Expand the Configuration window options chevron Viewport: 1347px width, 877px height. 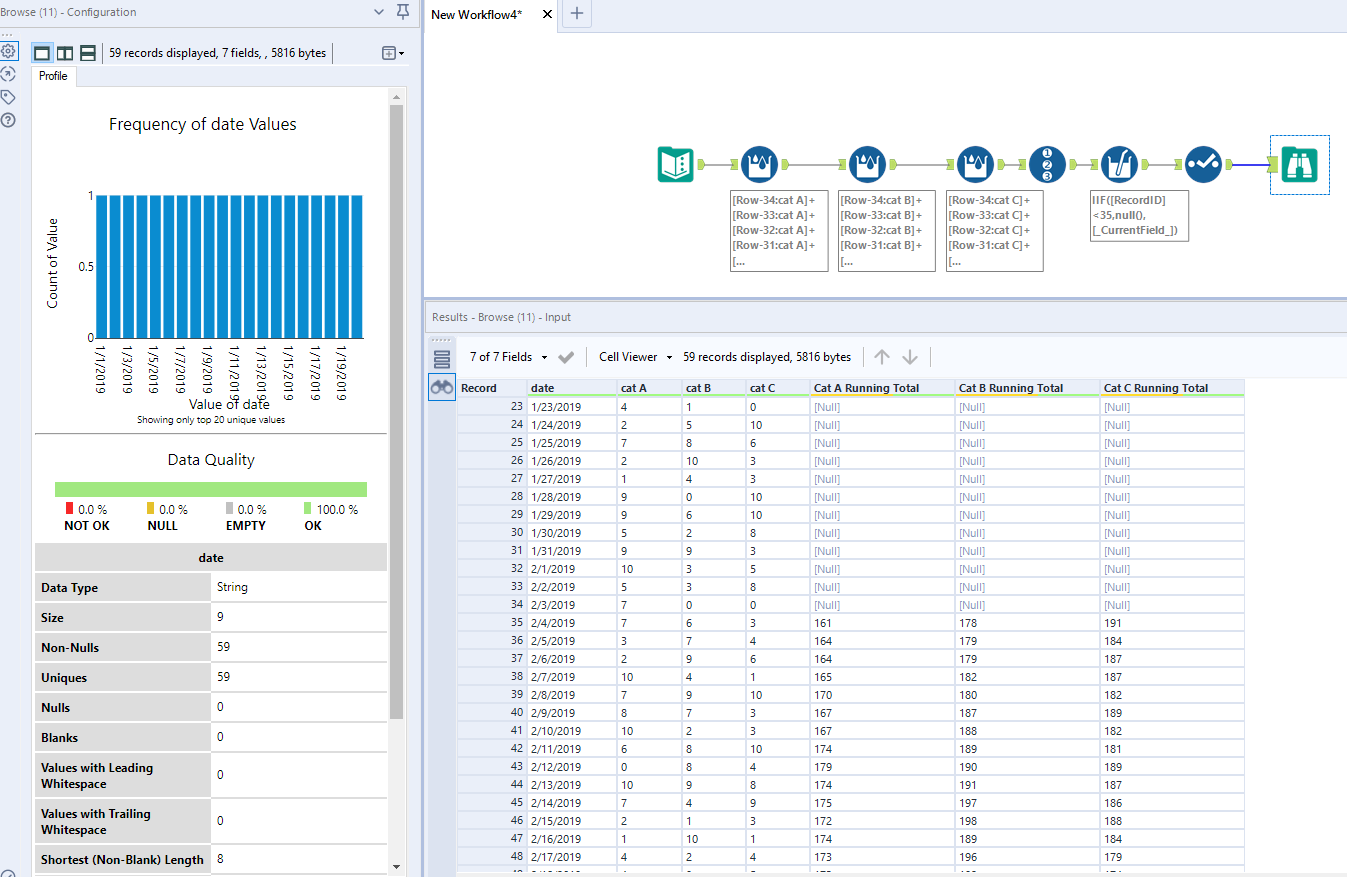pos(379,12)
